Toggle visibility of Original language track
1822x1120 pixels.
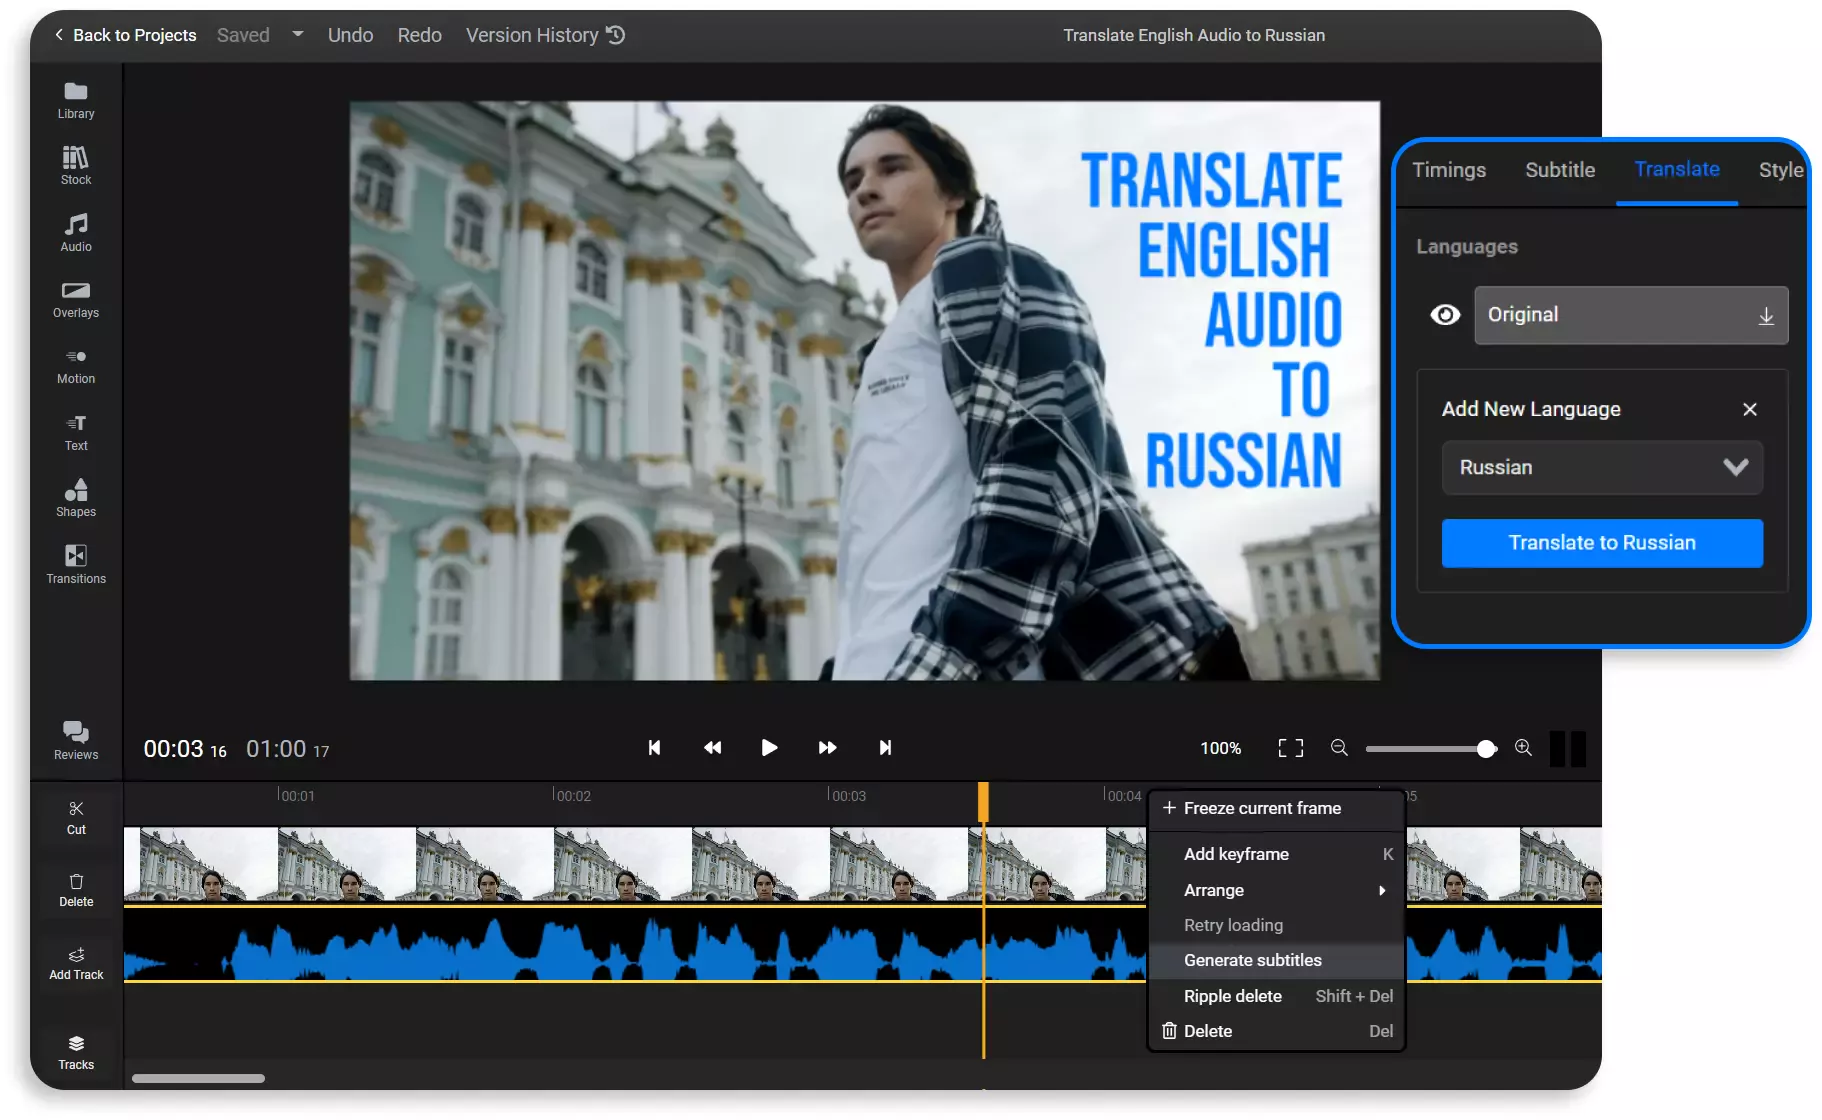(x=1444, y=315)
